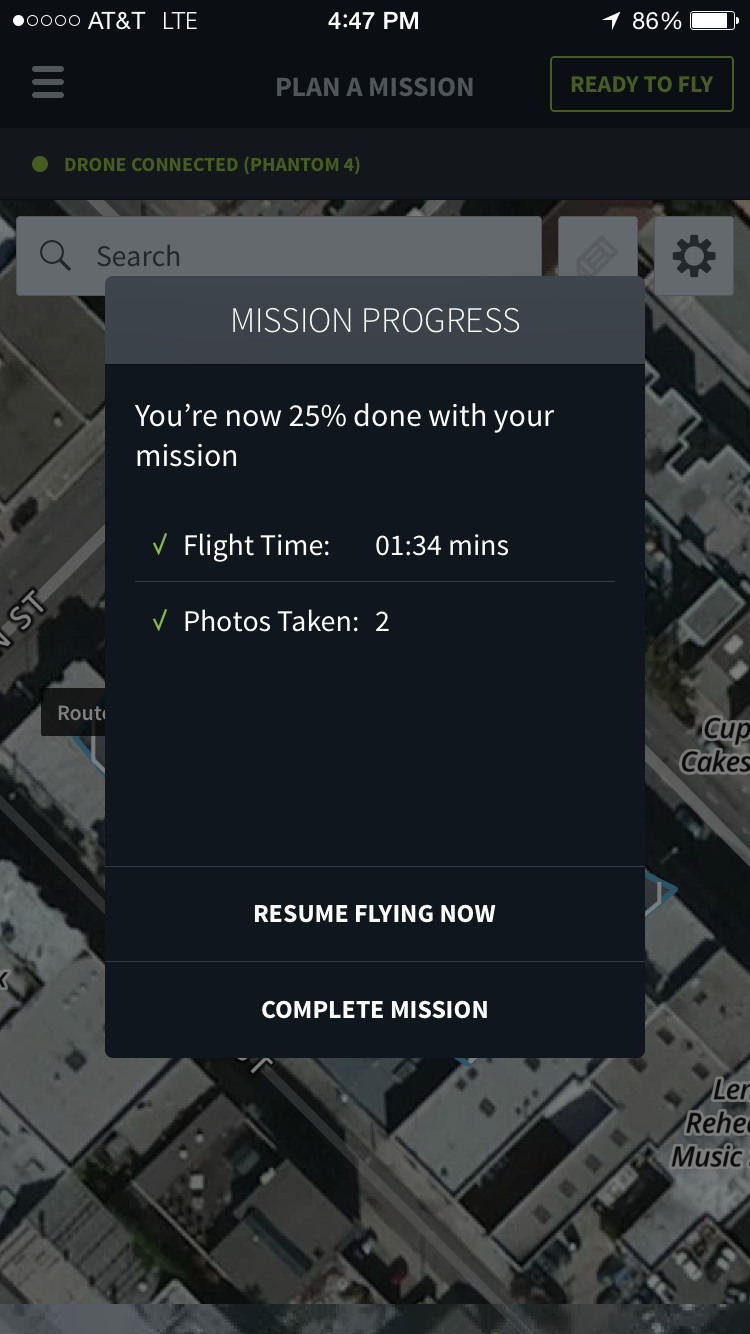Tap the settings gear icon
Viewport: 750px width, 1334px height.
694,256
